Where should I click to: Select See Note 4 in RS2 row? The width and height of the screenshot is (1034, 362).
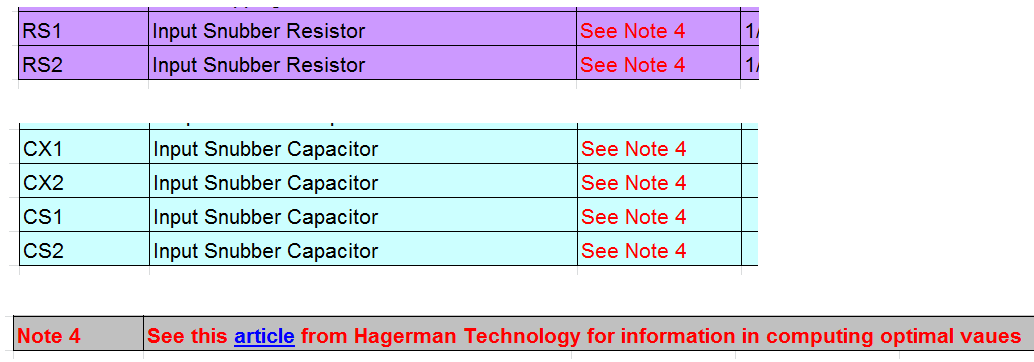tap(632, 65)
